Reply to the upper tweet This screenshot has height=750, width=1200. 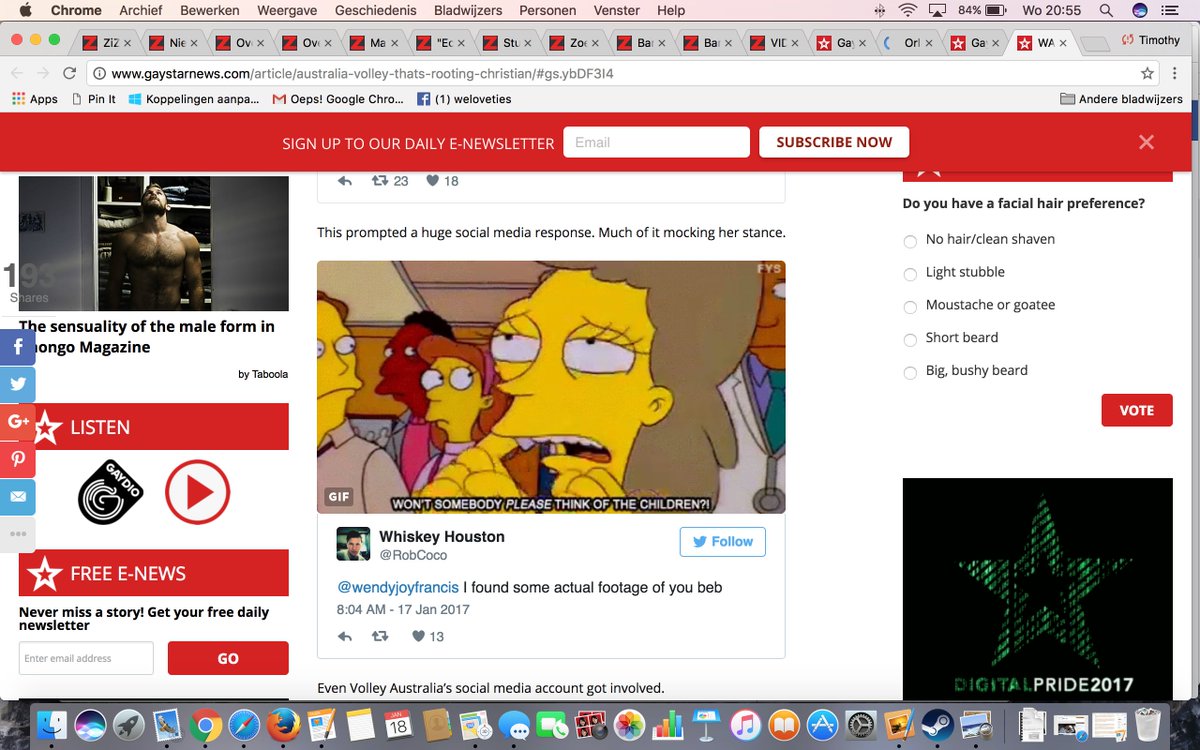(x=345, y=181)
